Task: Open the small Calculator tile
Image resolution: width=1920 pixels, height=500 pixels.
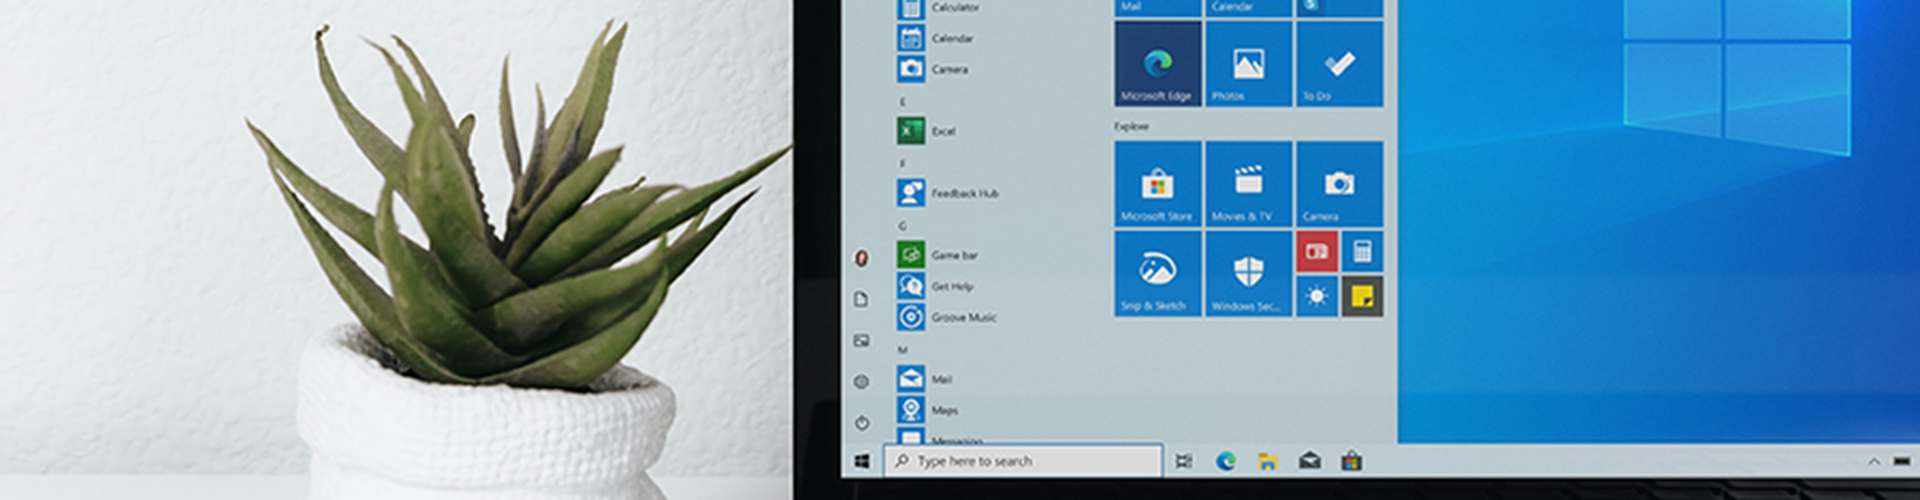Action: [x=1362, y=252]
